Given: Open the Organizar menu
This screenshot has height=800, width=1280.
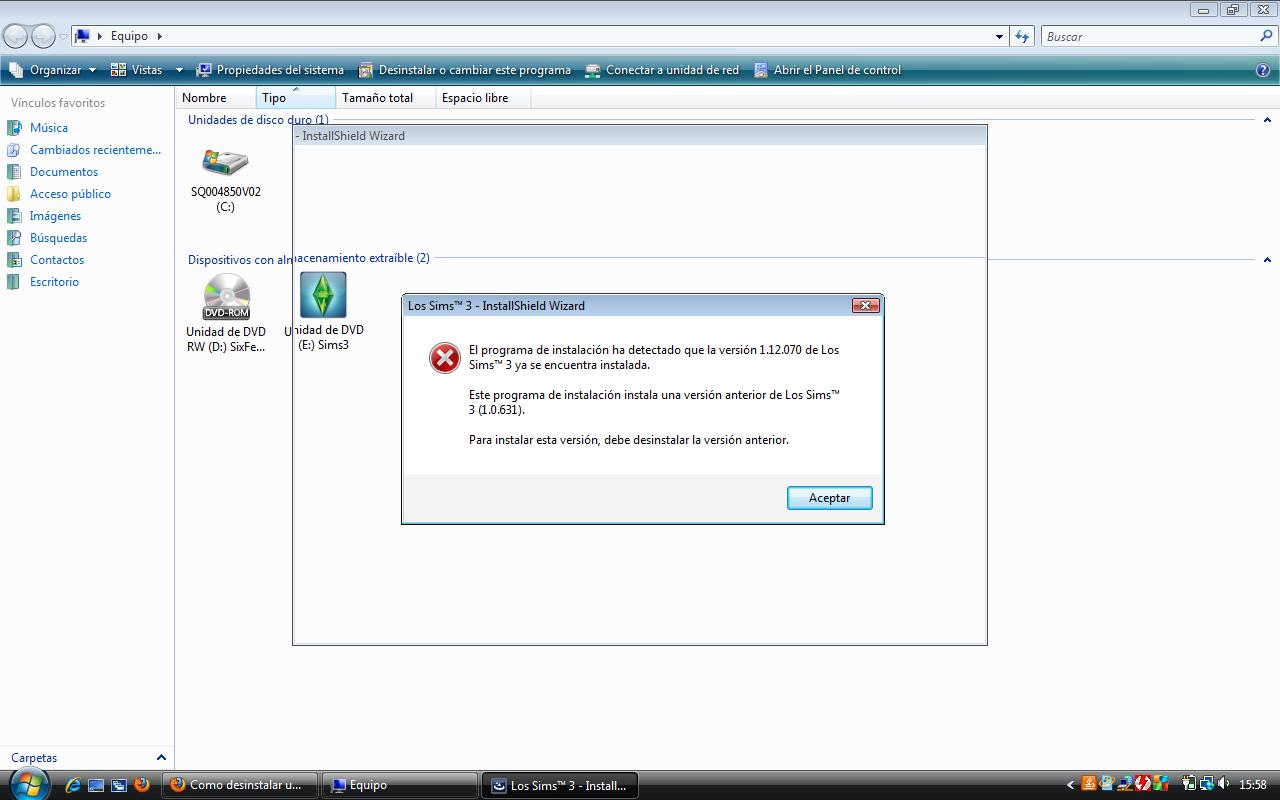Looking at the screenshot, I should [x=54, y=70].
